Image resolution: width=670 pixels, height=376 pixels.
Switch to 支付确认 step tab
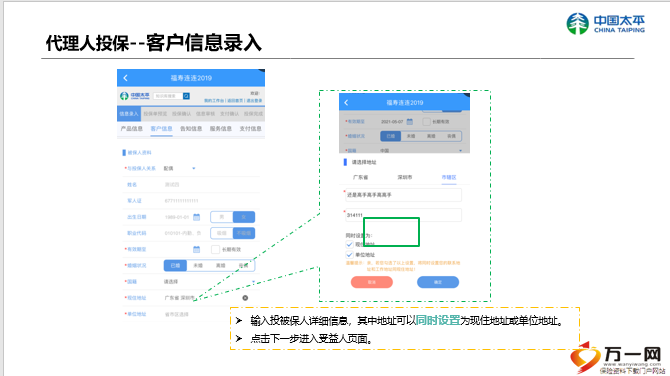[229, 114]
